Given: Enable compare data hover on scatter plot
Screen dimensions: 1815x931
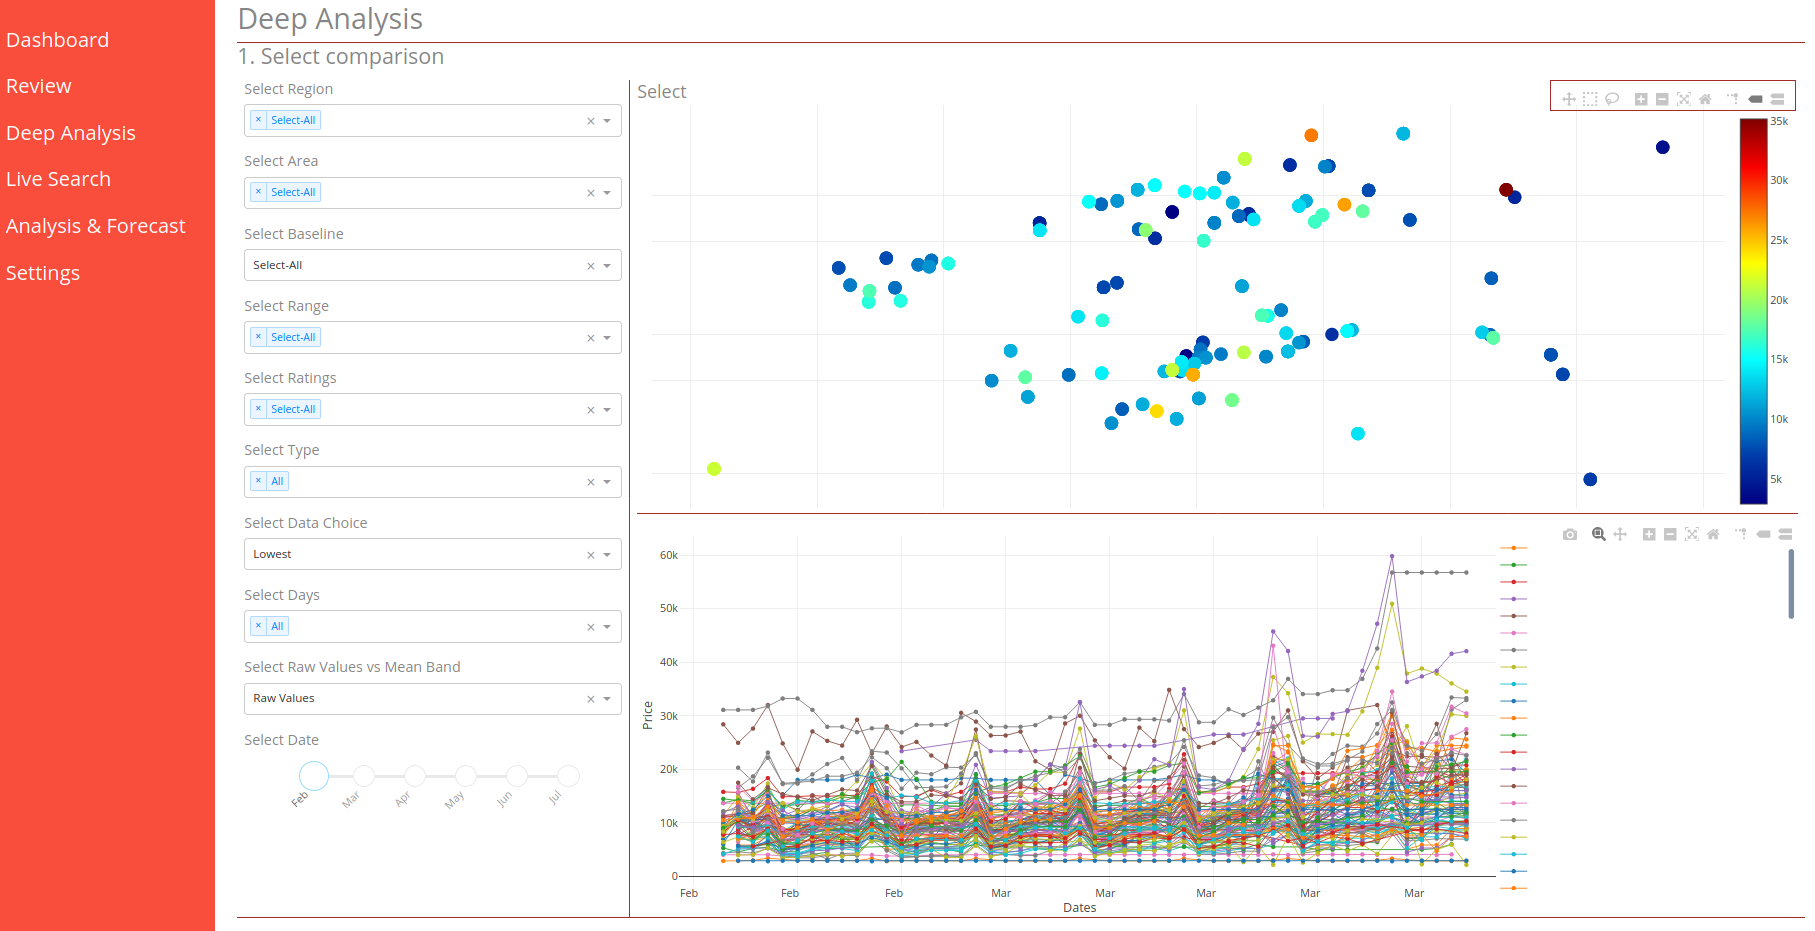Looking at the screenshot, I should pos(1777,99).
